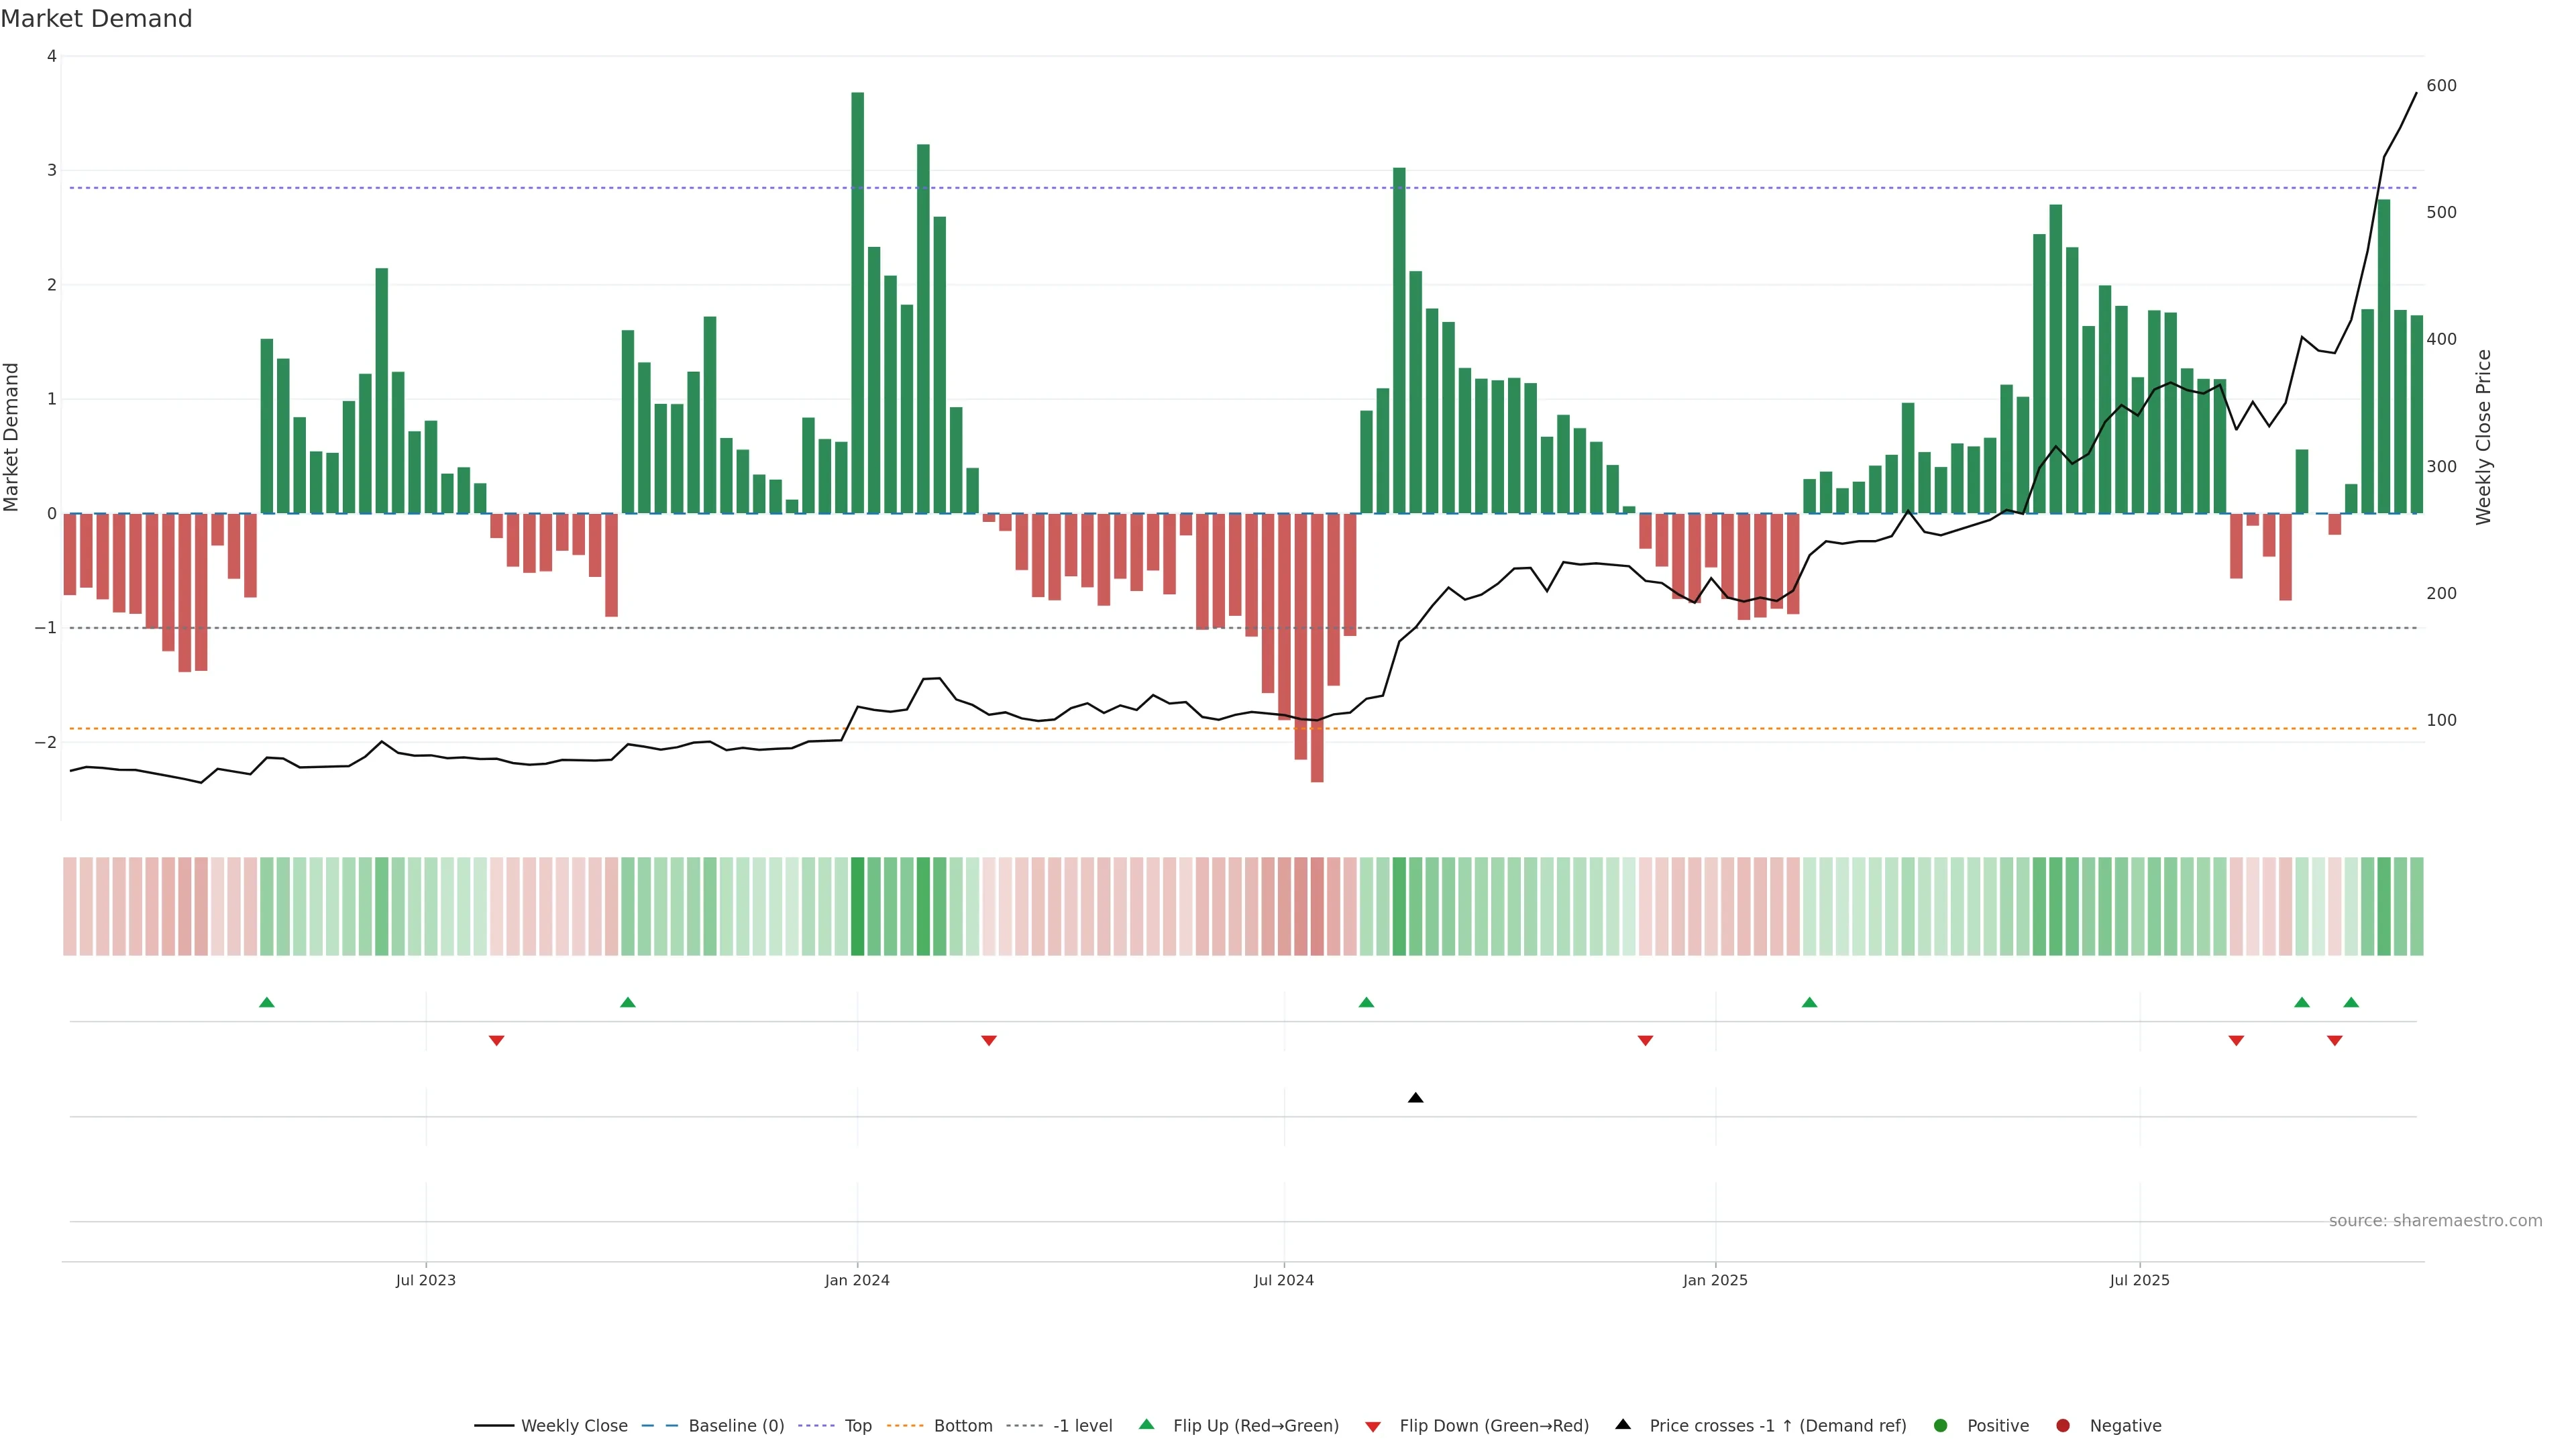Toggle the Baseline (0) legend entry

pyautogui.click(x=735, y=1425)
